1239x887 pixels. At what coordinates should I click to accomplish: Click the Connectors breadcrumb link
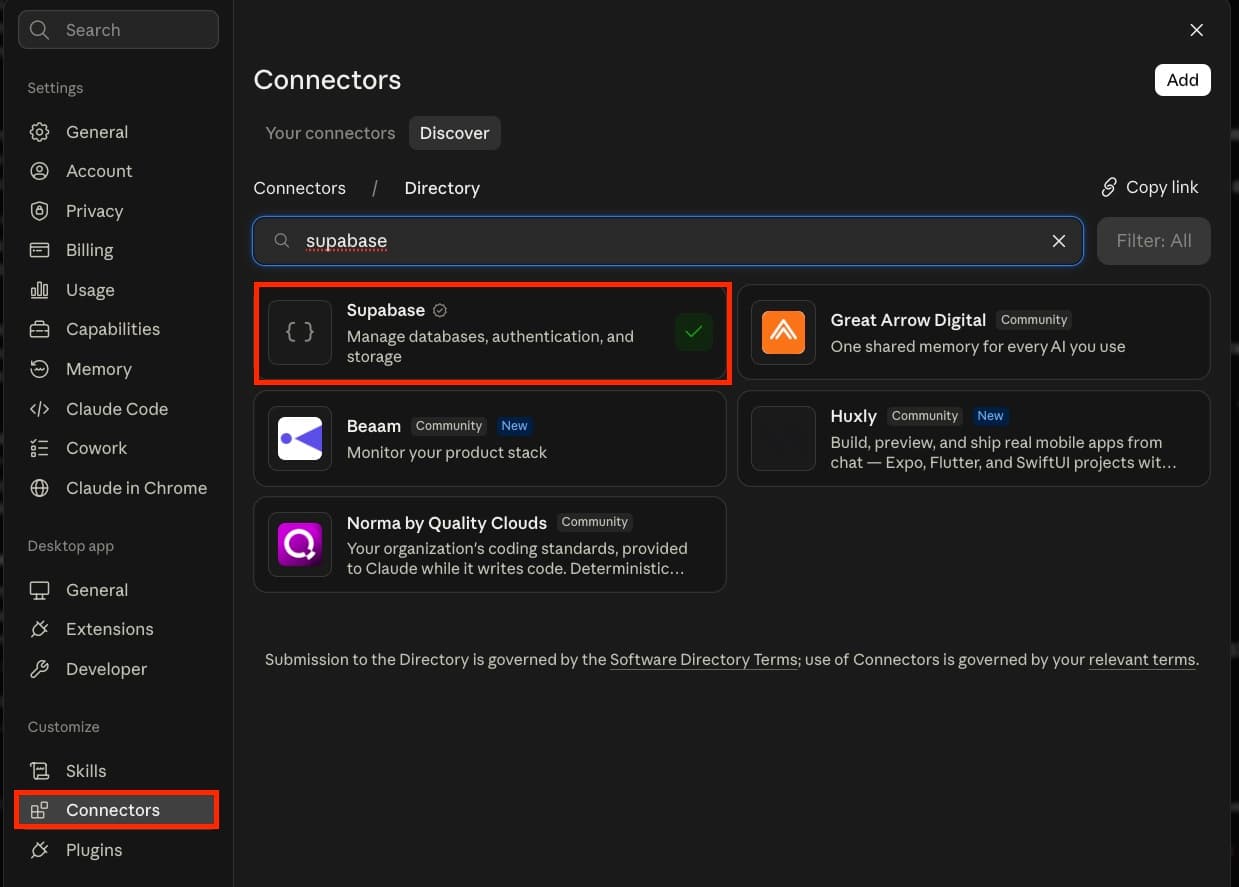pos(299,188)
